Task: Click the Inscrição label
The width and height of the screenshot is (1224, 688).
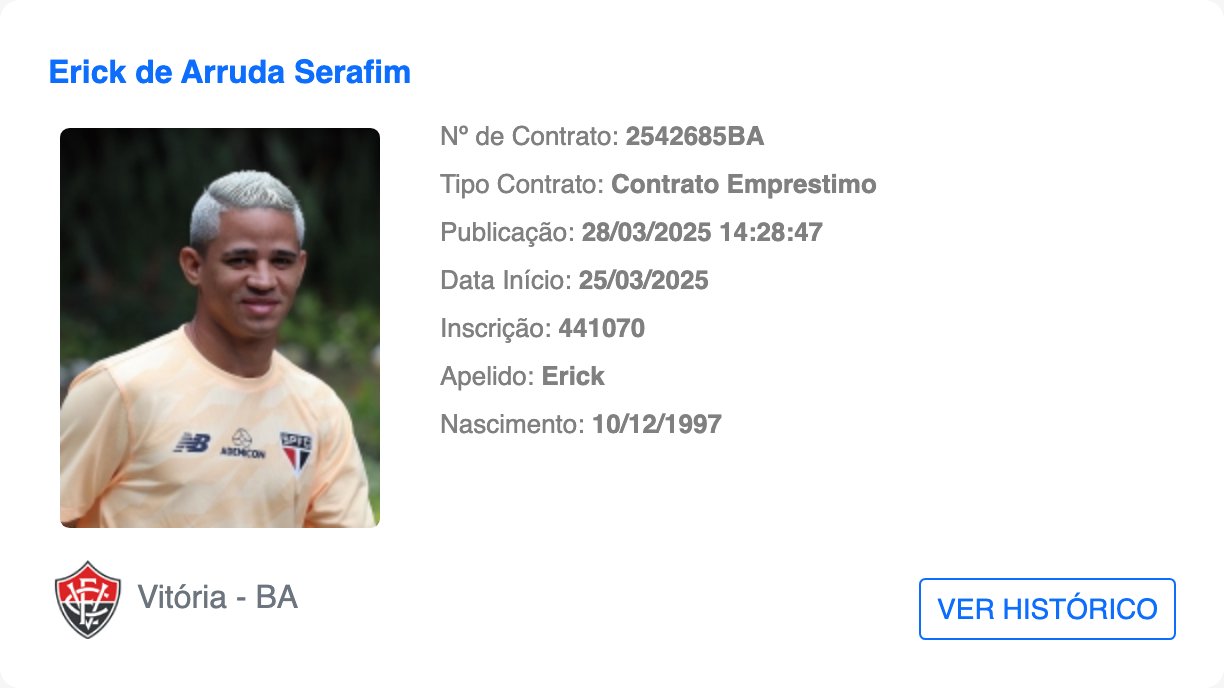Action: point(496,329)
